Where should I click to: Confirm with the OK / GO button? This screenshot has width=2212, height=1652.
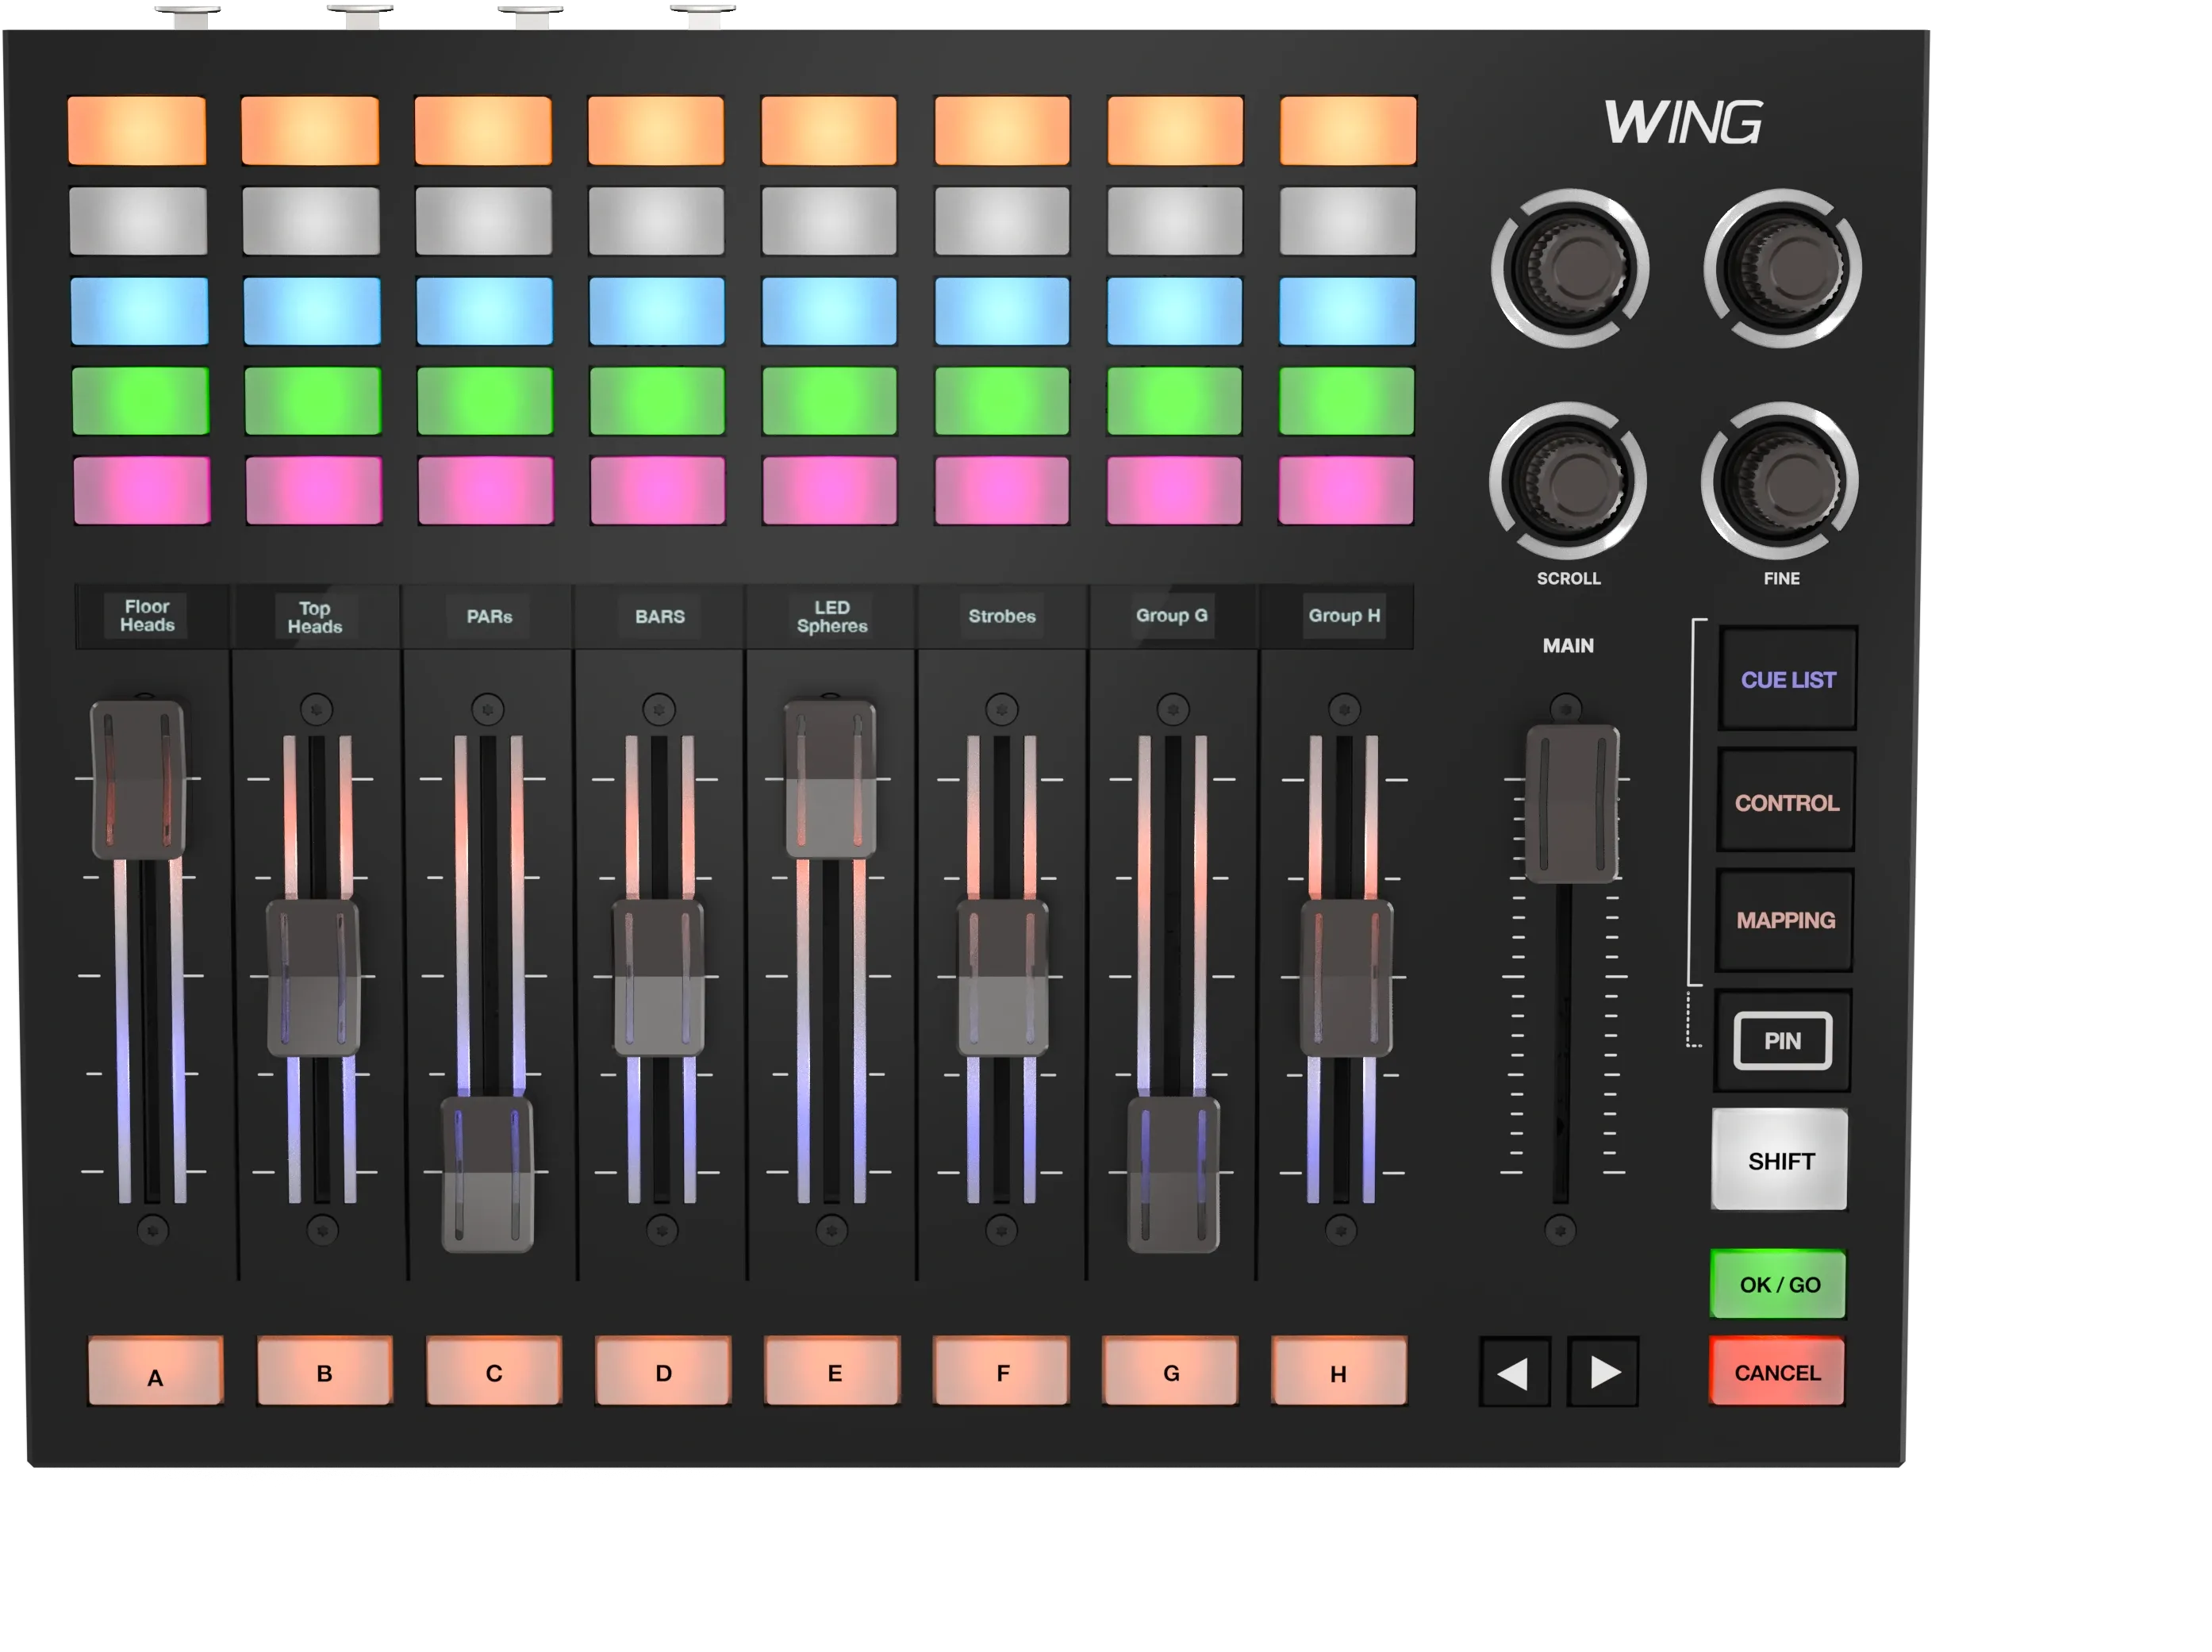(1779, 1284)
